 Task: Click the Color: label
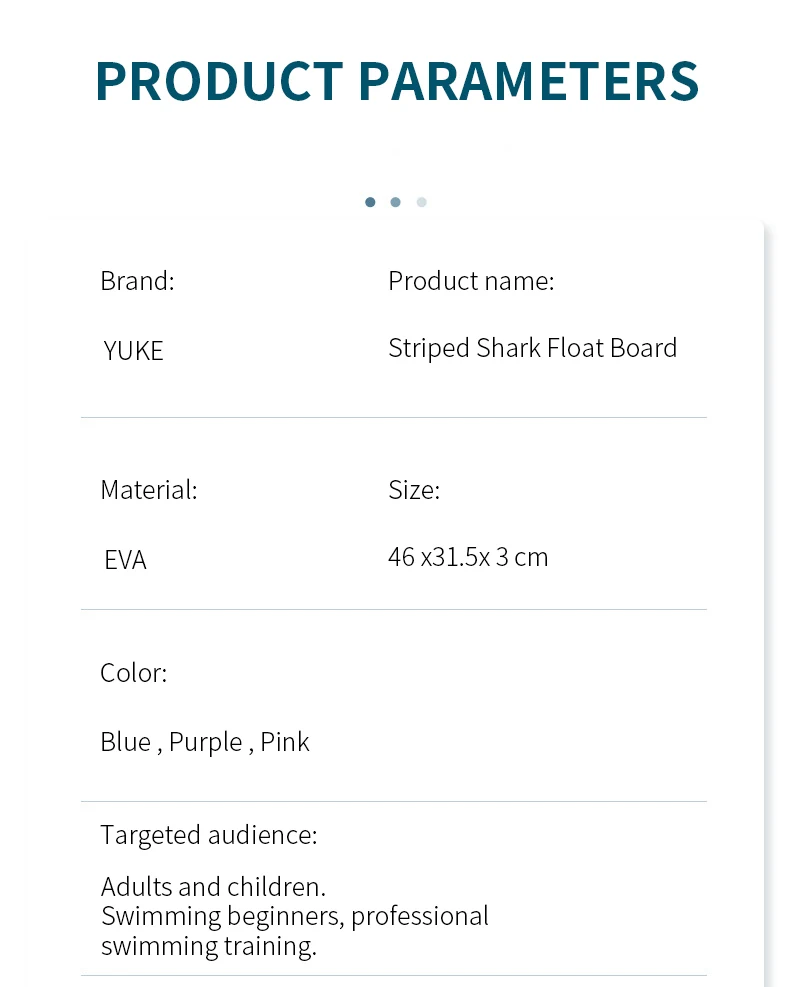134,673
